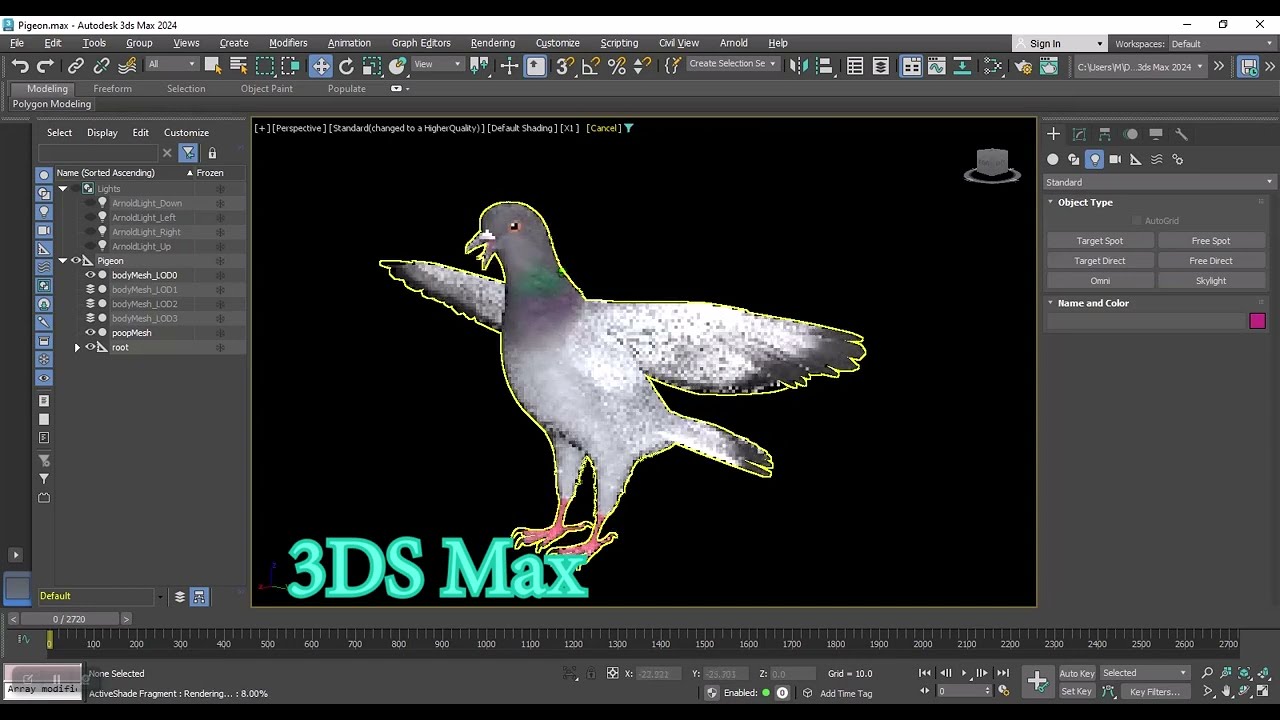The width and height of the screenshot is (1280, 720).
Task: Expand the root node in Scene Explorer
Action: coord(77,348)
